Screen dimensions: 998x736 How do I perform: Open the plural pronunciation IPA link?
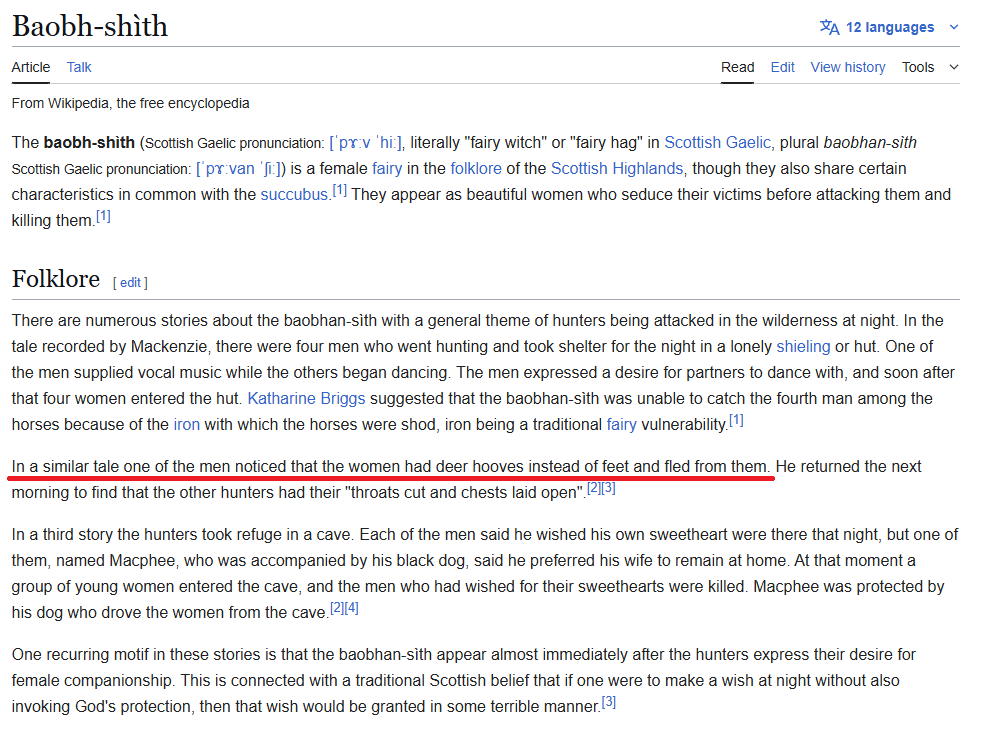[x=241, y=169]
